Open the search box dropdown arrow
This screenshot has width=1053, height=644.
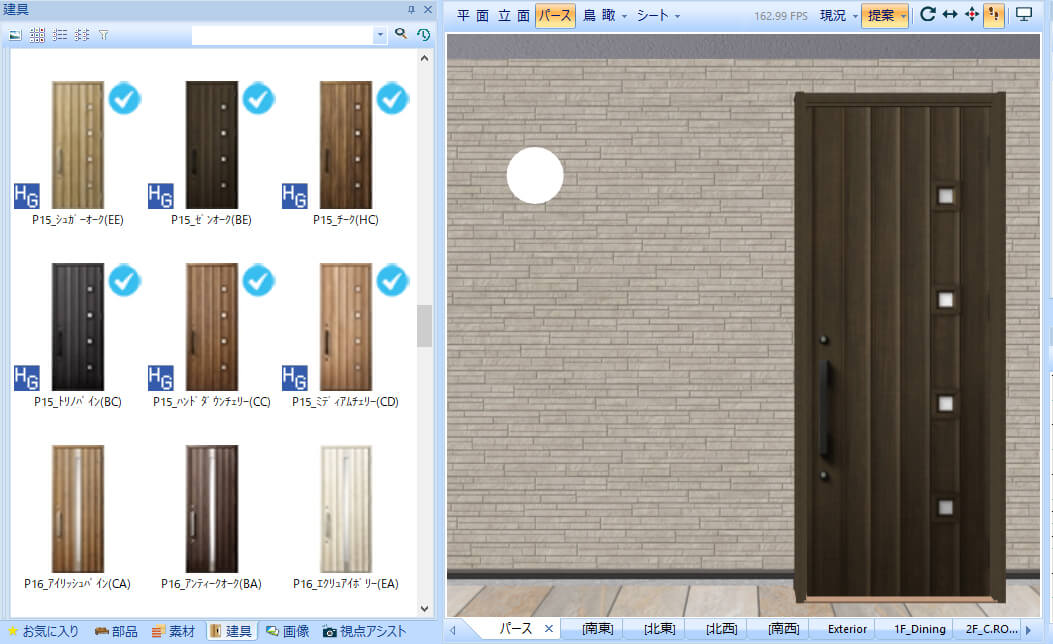[380, 35]
